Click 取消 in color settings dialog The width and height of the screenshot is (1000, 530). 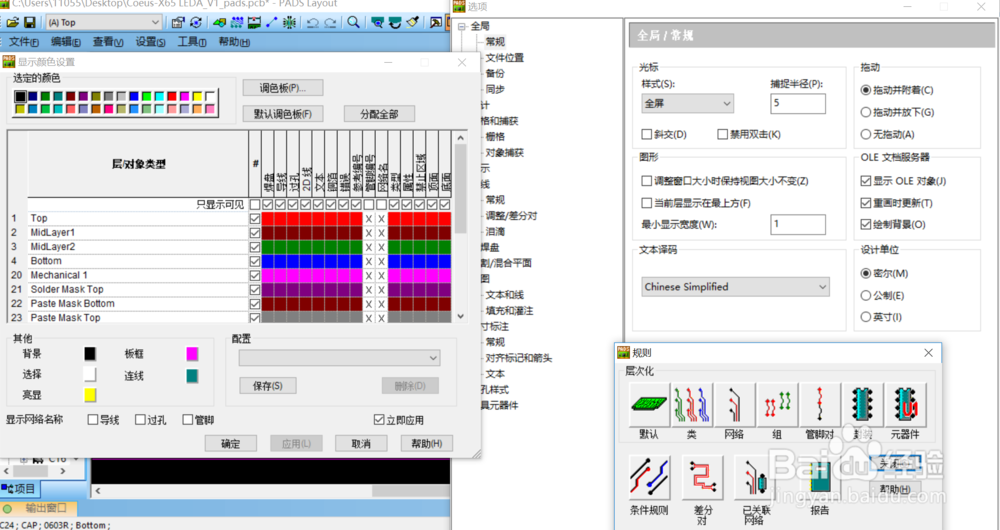361,443
